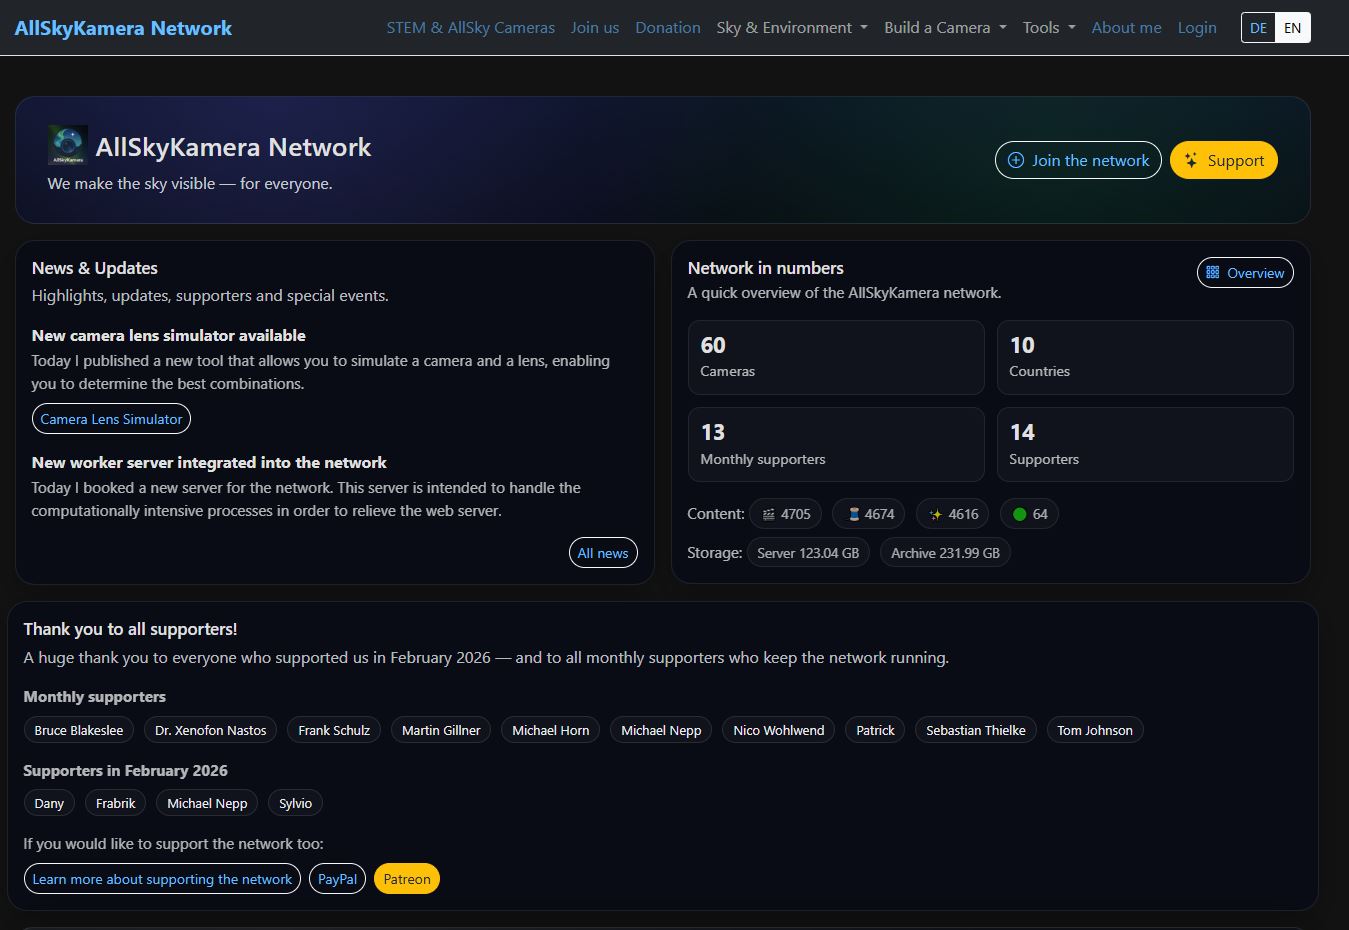
Task: Open the STEM & AllSky Cameras page
Action: click(471, 27)
